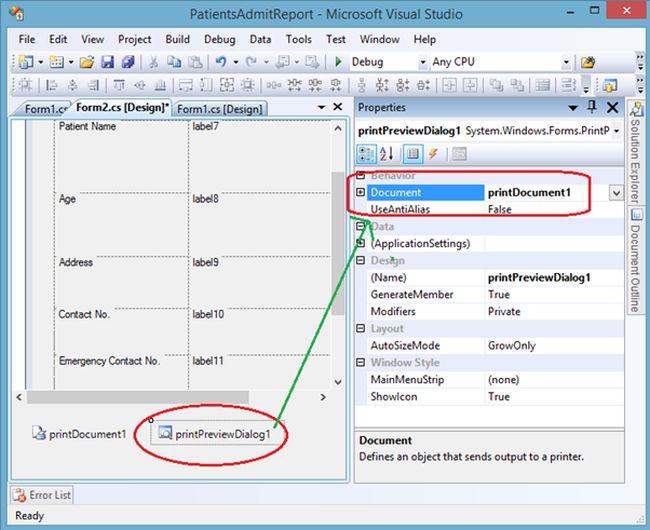Click the Bring to Front icon
Image resolution: width=650 pixels, height=530 pixels.
pyautogui.click(x=496, y=85)
